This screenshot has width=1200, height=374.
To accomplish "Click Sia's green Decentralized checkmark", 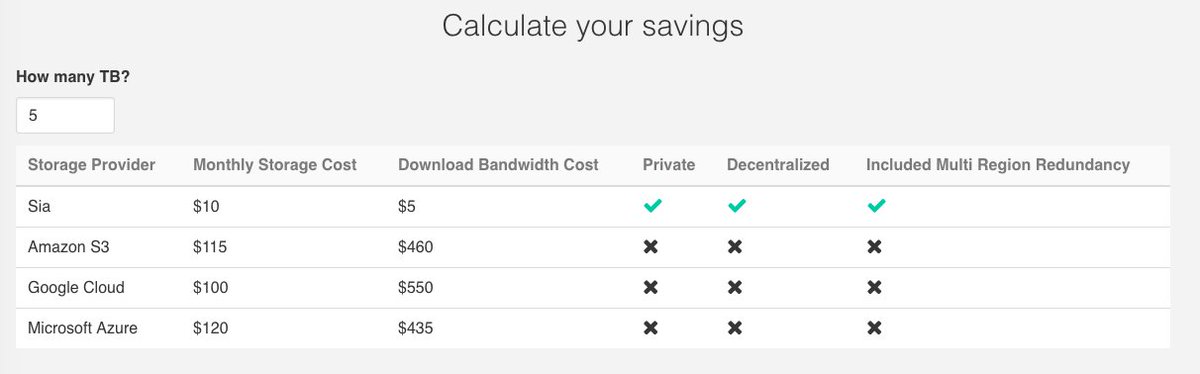I will coord(737,206).
